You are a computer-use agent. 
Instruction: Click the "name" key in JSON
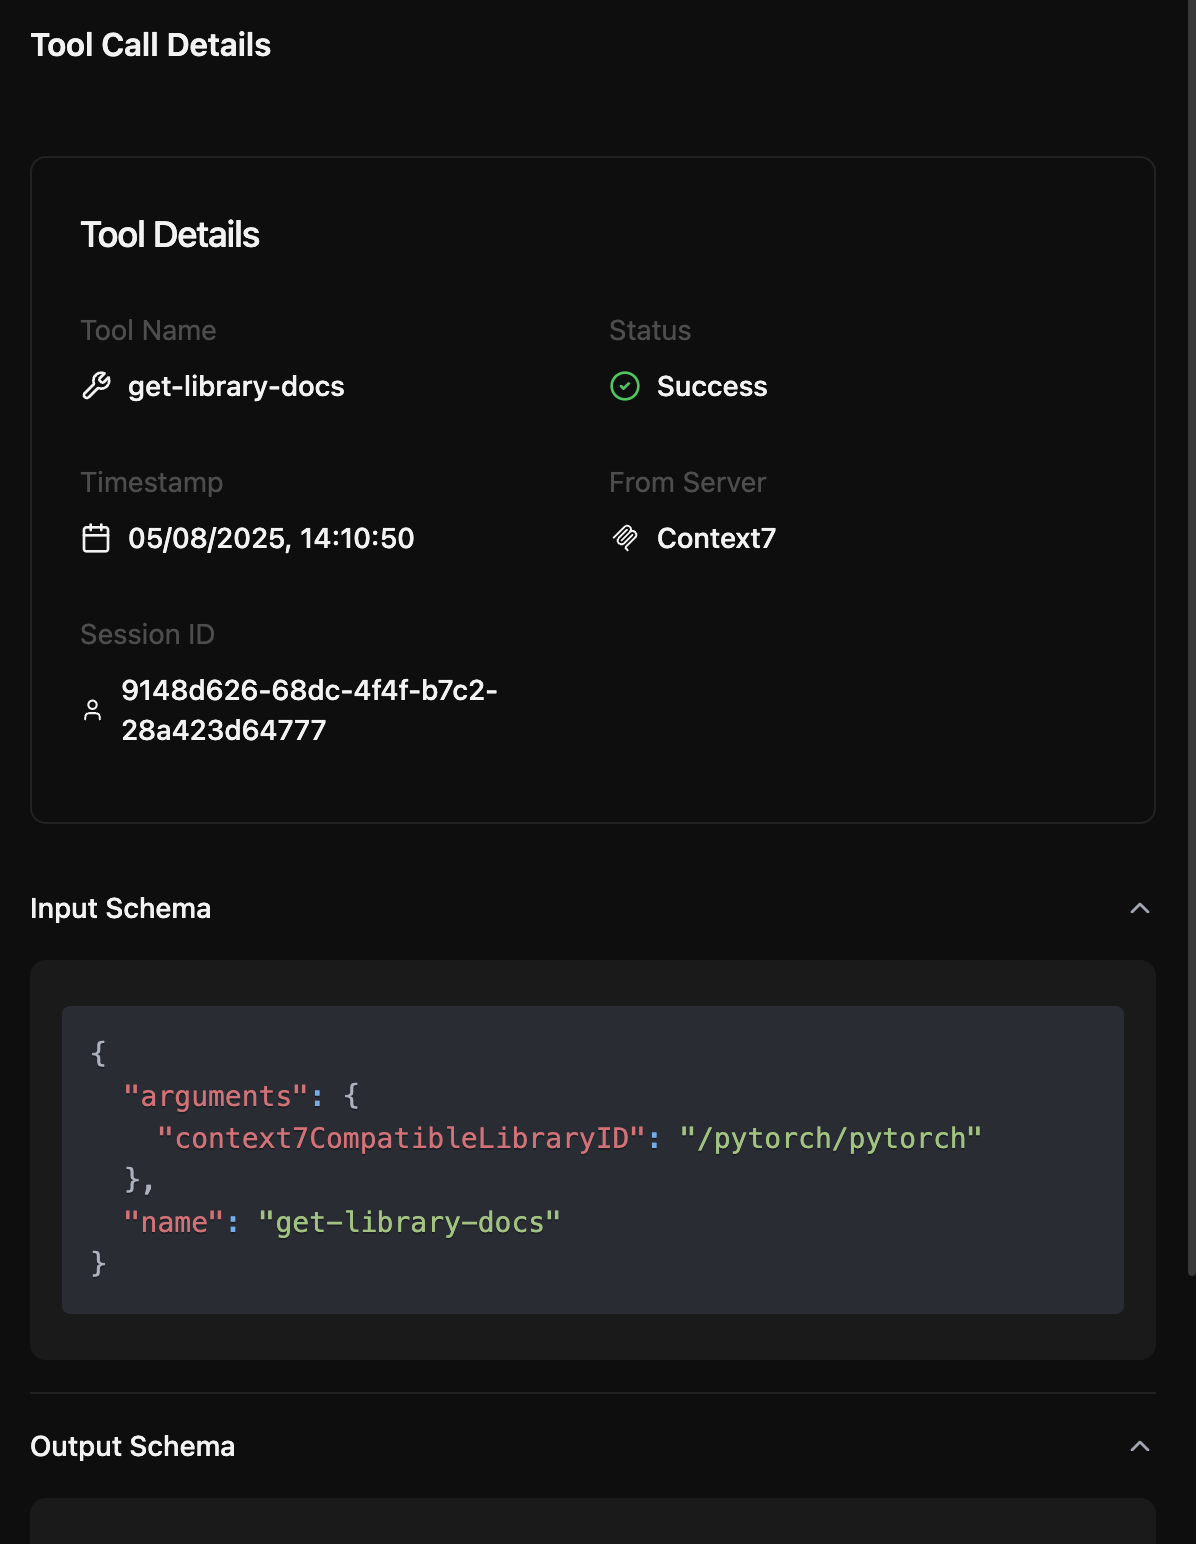coord(173,1222)
